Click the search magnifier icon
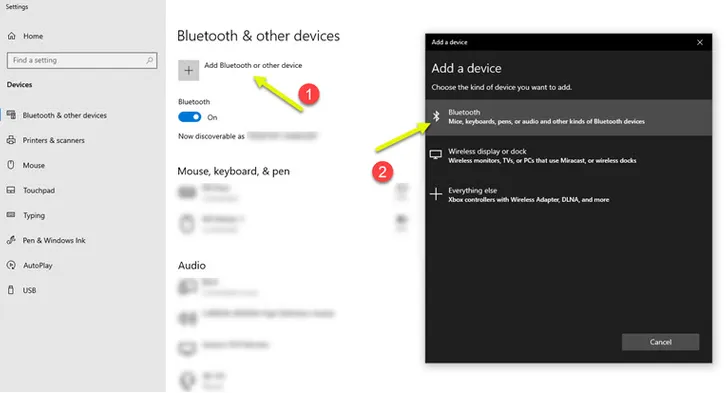 [x=150, y=60]
